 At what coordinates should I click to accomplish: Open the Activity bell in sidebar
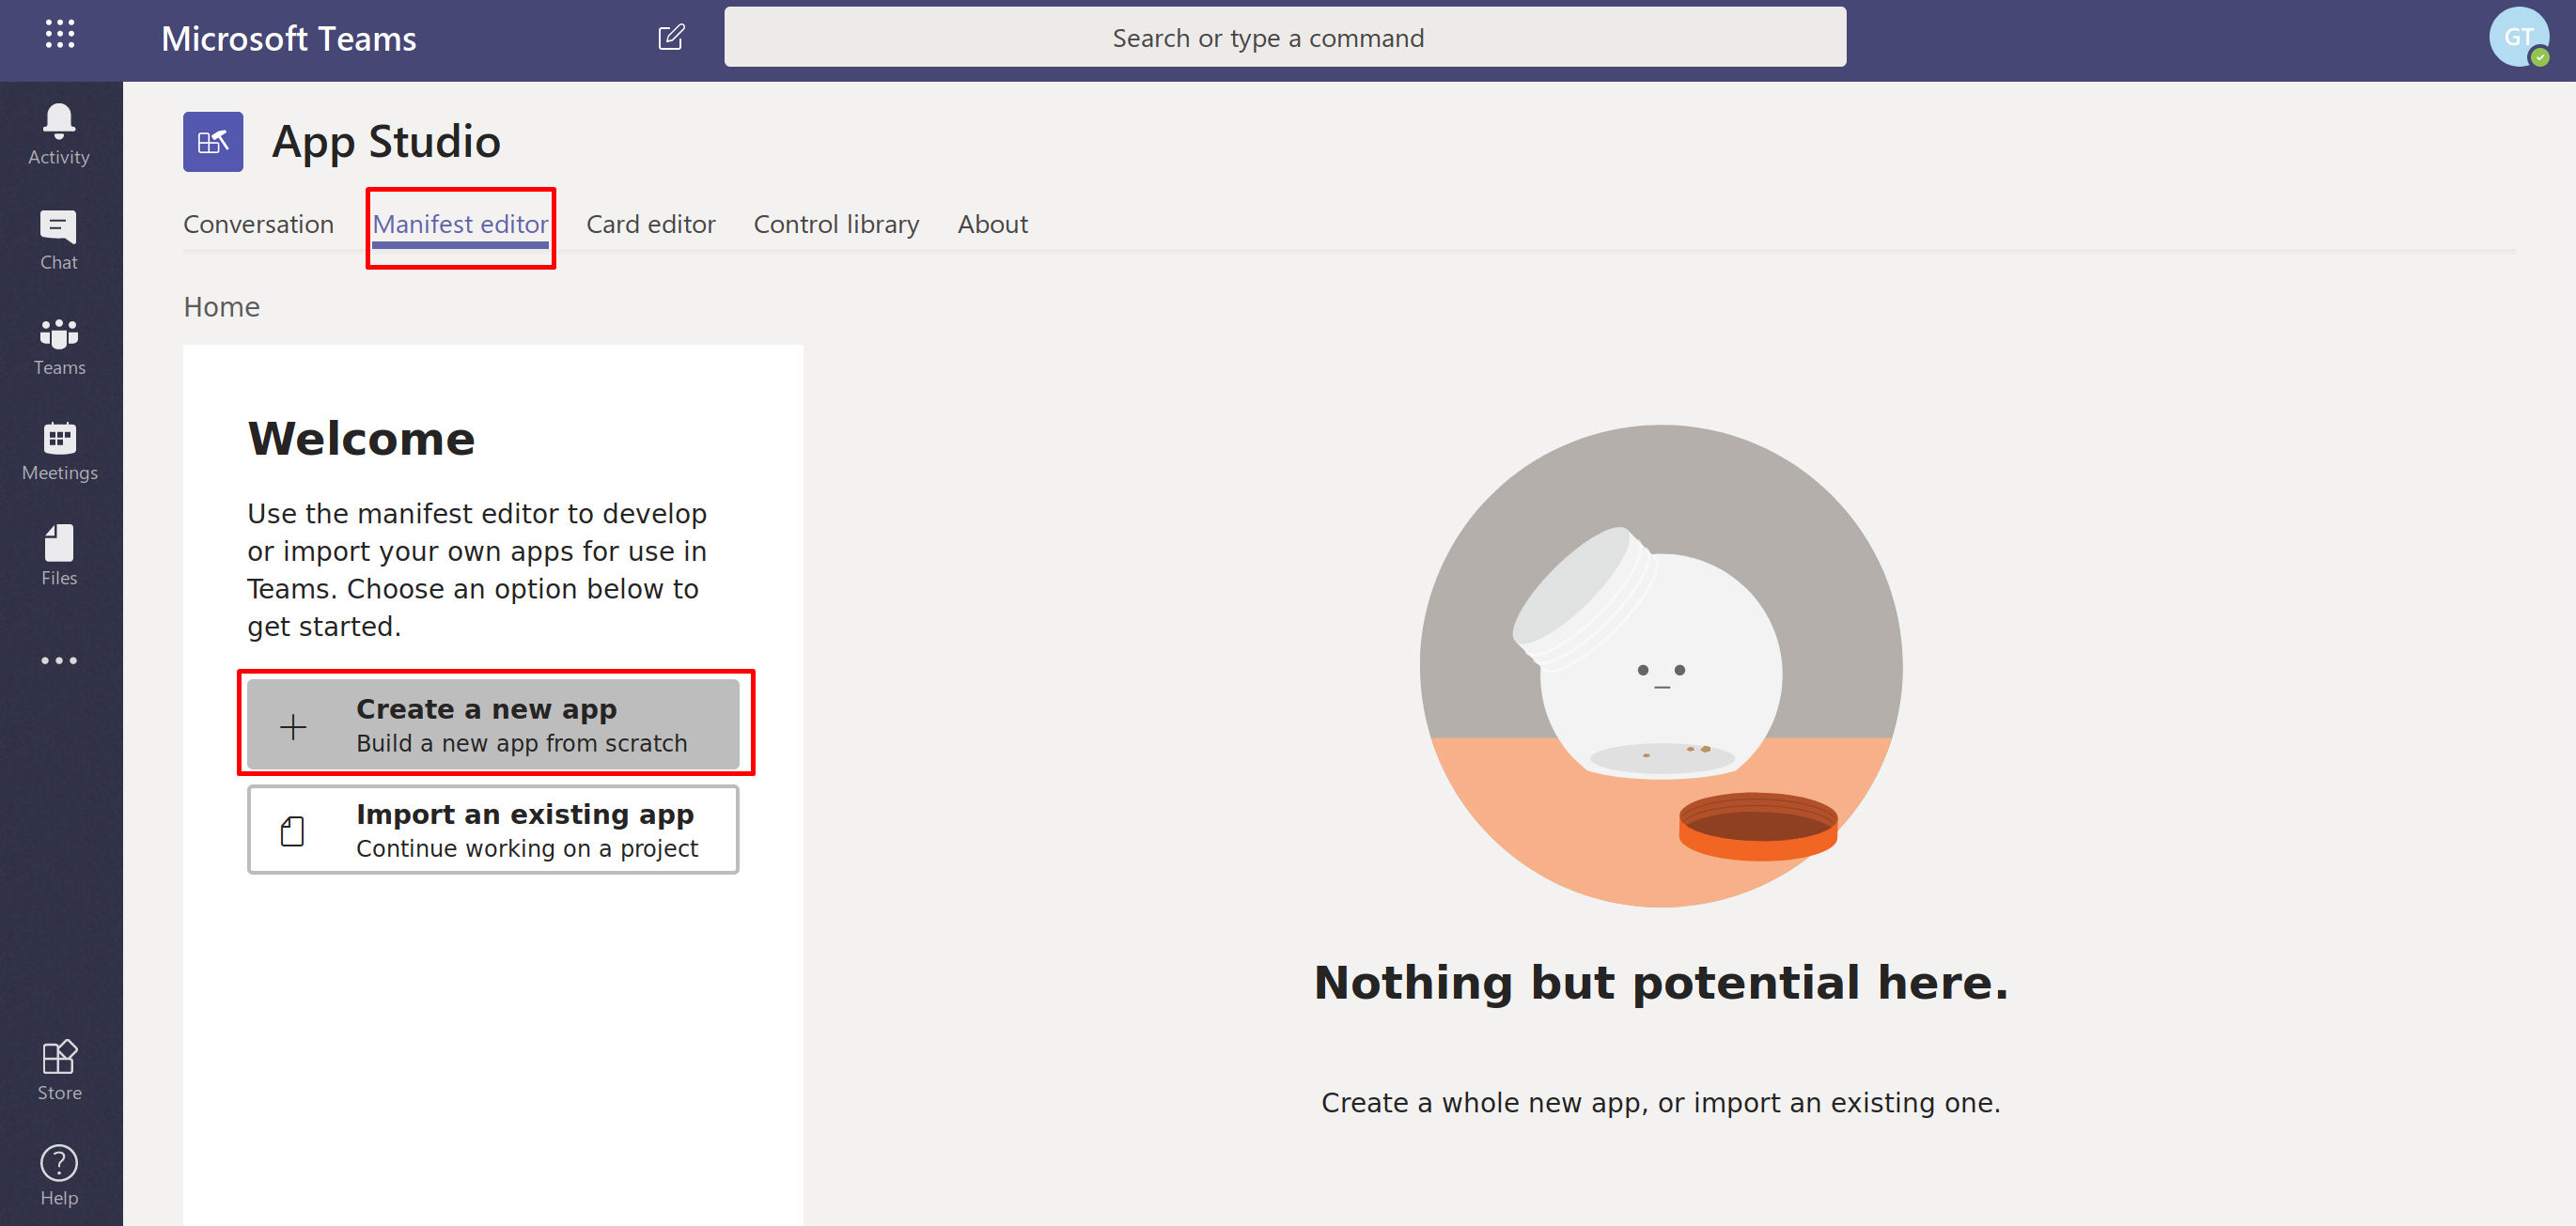pos(59,134)
